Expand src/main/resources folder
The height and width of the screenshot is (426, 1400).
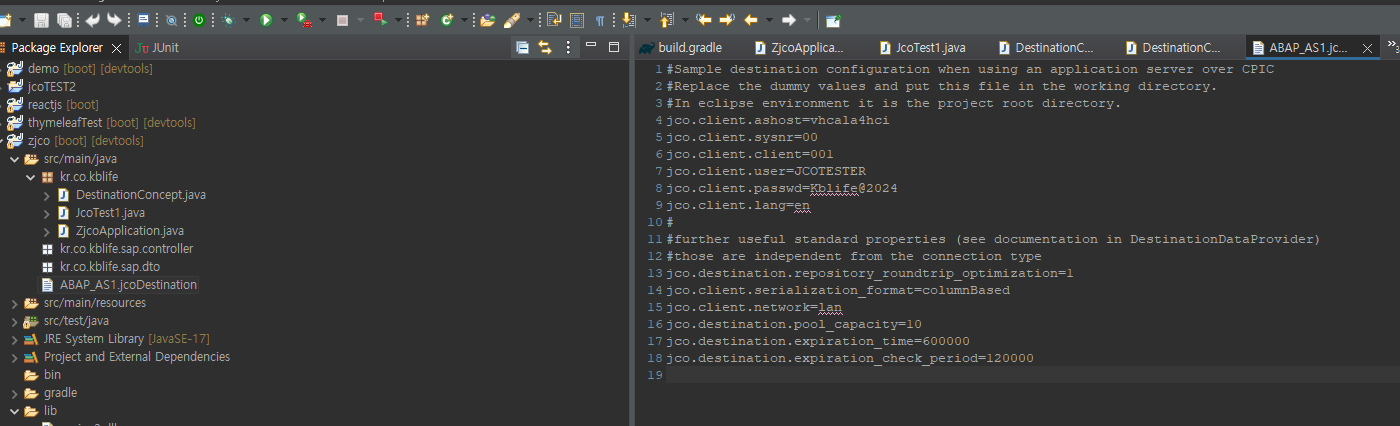click(14, 303)
